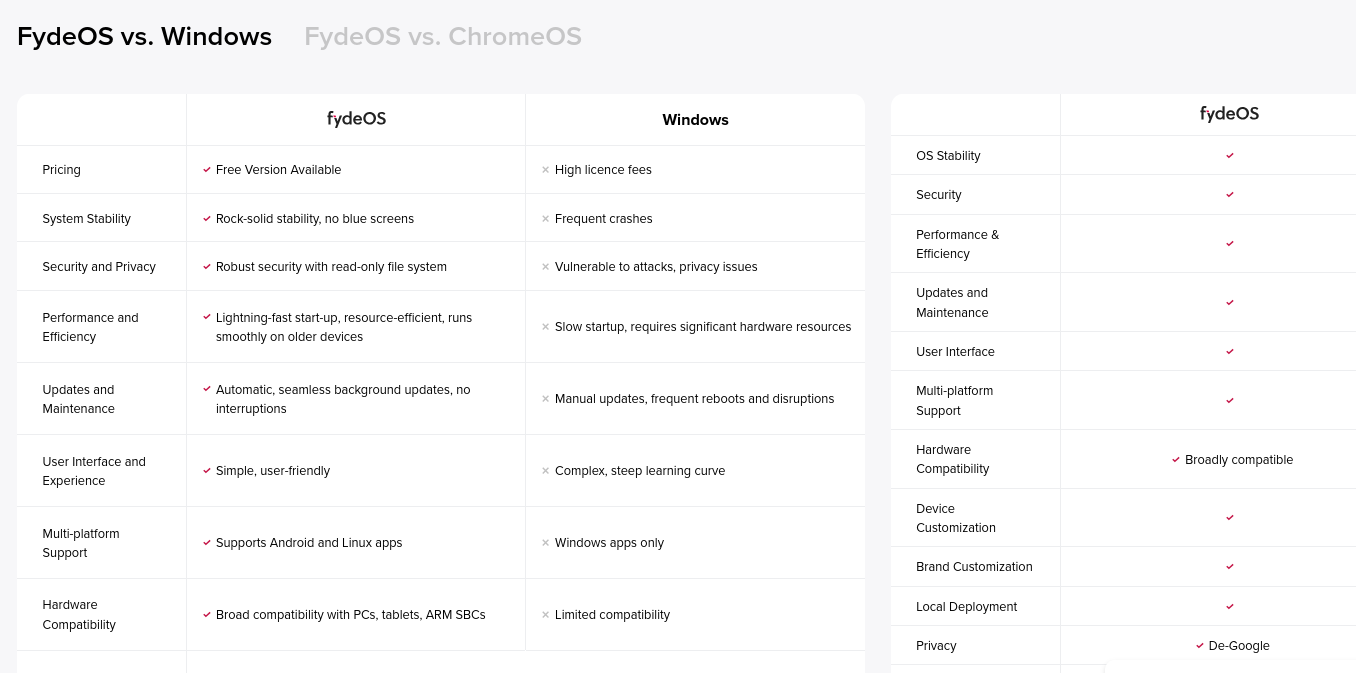1356x673 pixels.
Task: Click cross icon beside Windows apps only
Action: 546,543
